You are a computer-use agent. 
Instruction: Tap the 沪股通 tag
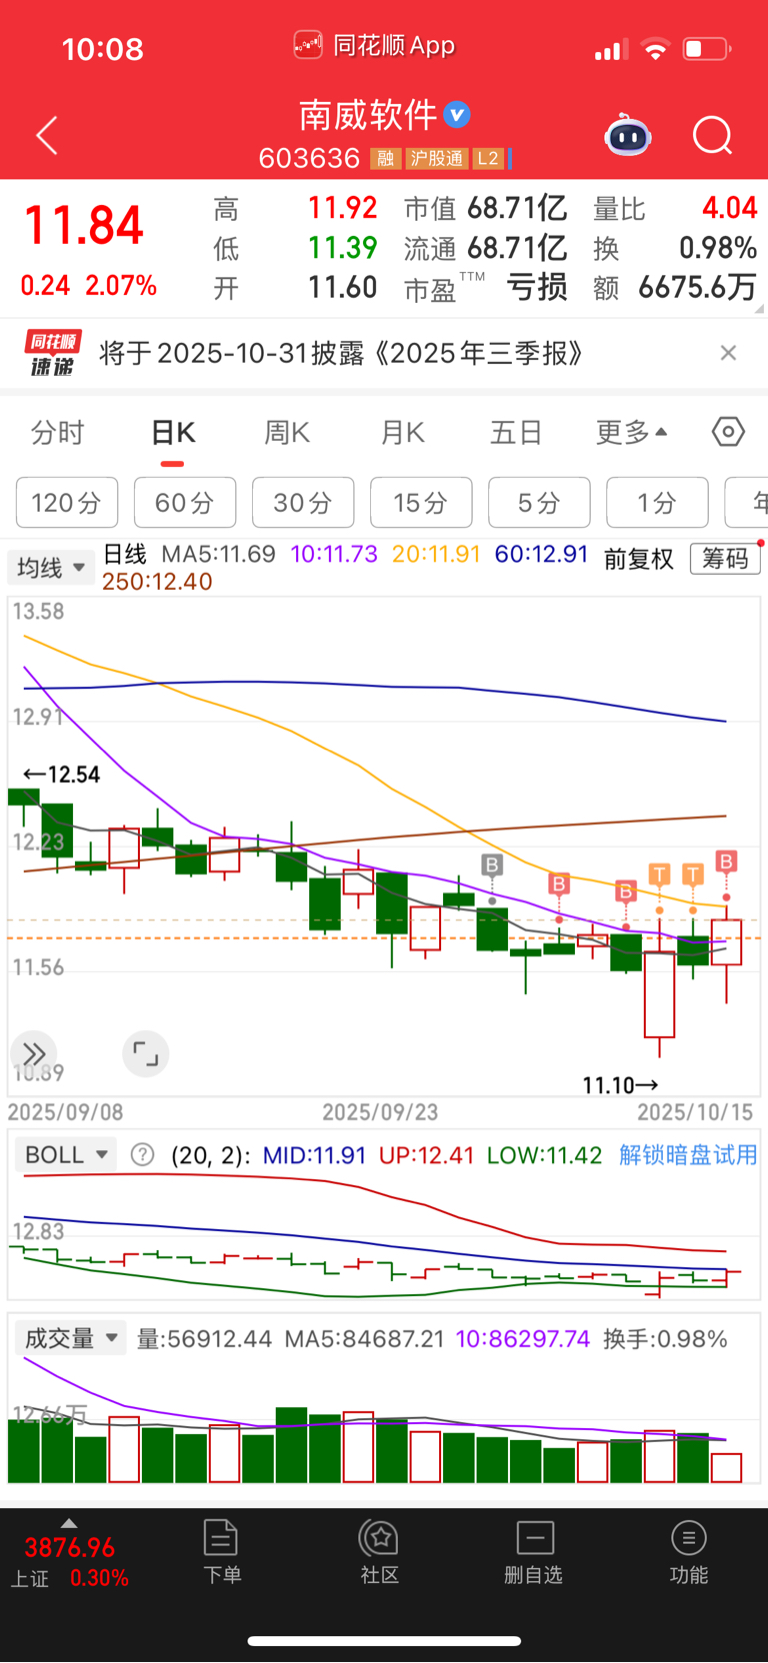pos(437,159)
